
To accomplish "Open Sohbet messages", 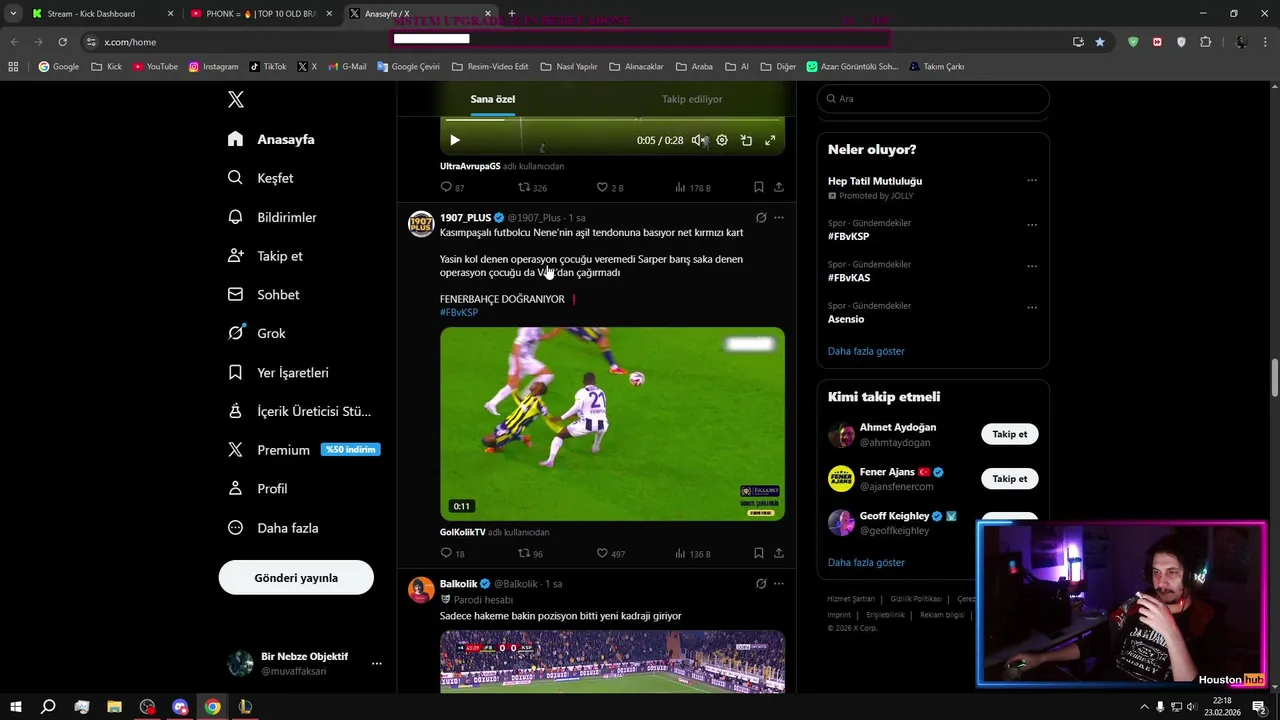I will coord(264,295).
